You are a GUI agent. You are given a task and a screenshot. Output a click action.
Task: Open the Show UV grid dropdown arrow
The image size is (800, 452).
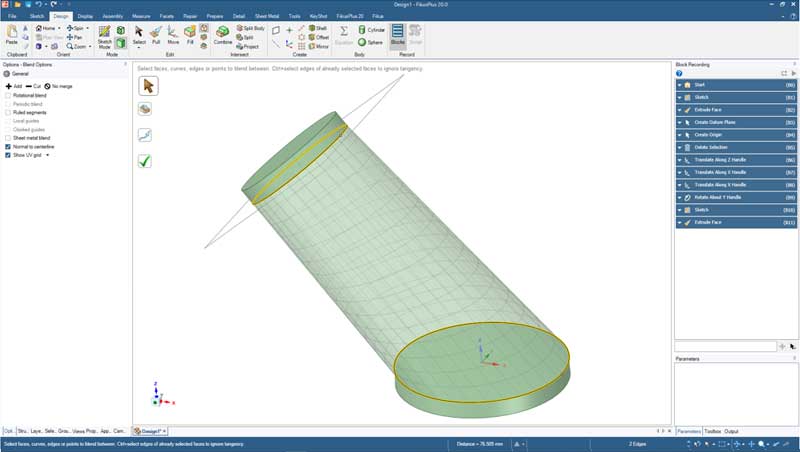coord(47,155)
